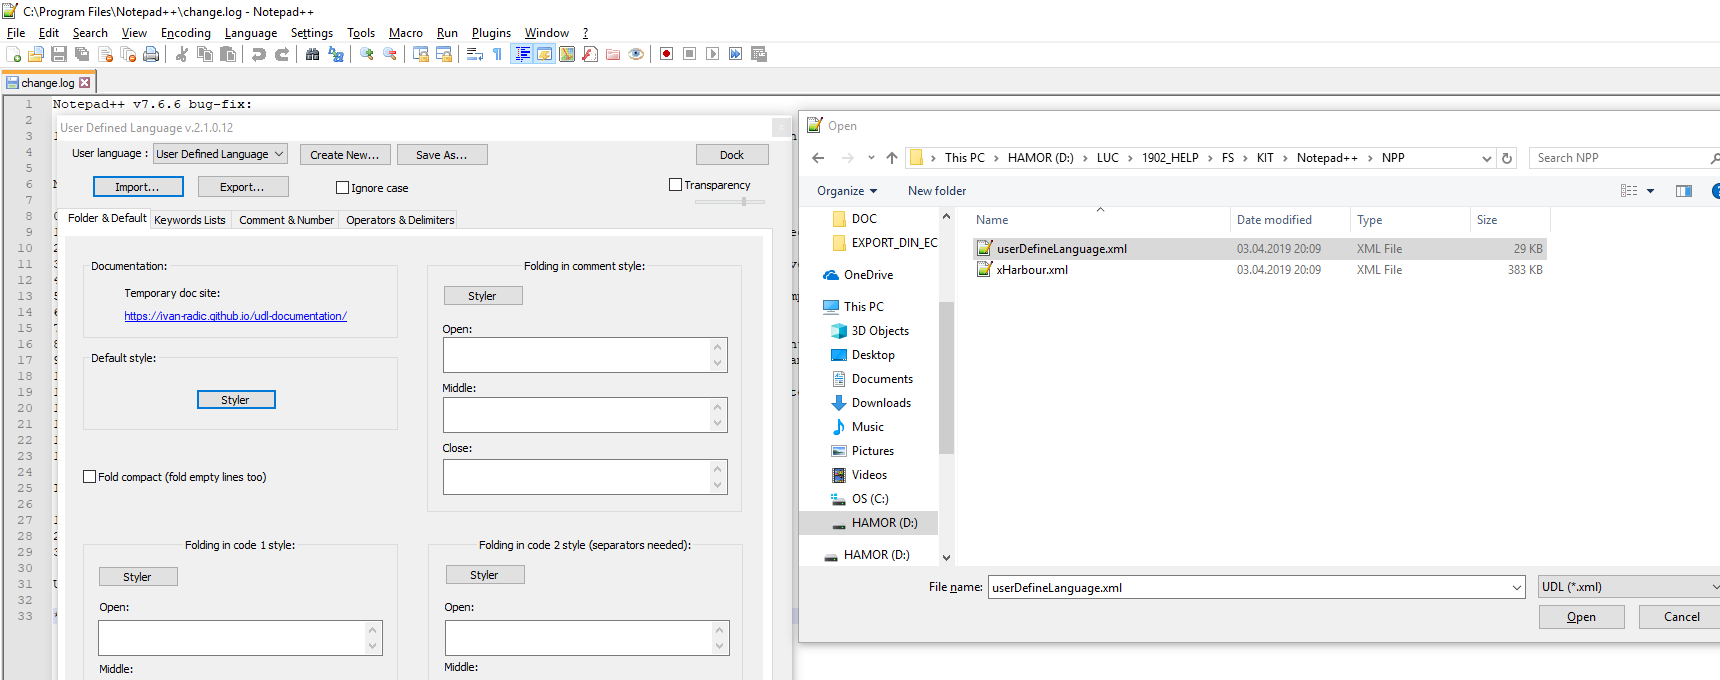Start macro recording with red record icon
Viewport: 1720px width, 680px height.
point(667,54)
